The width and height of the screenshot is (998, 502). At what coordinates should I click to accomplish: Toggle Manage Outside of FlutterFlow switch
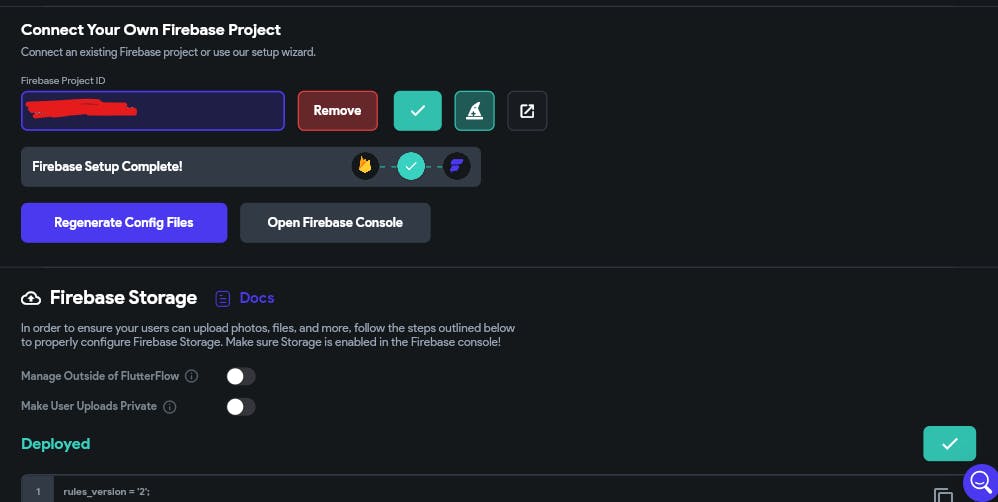click(241, 377)
